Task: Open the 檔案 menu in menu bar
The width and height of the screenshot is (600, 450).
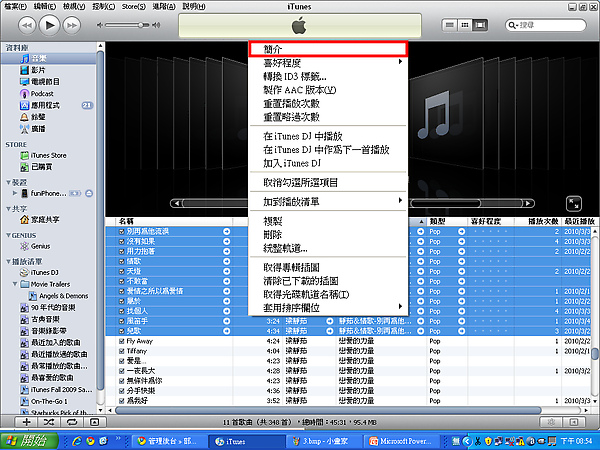Action: tap(16, 7)
